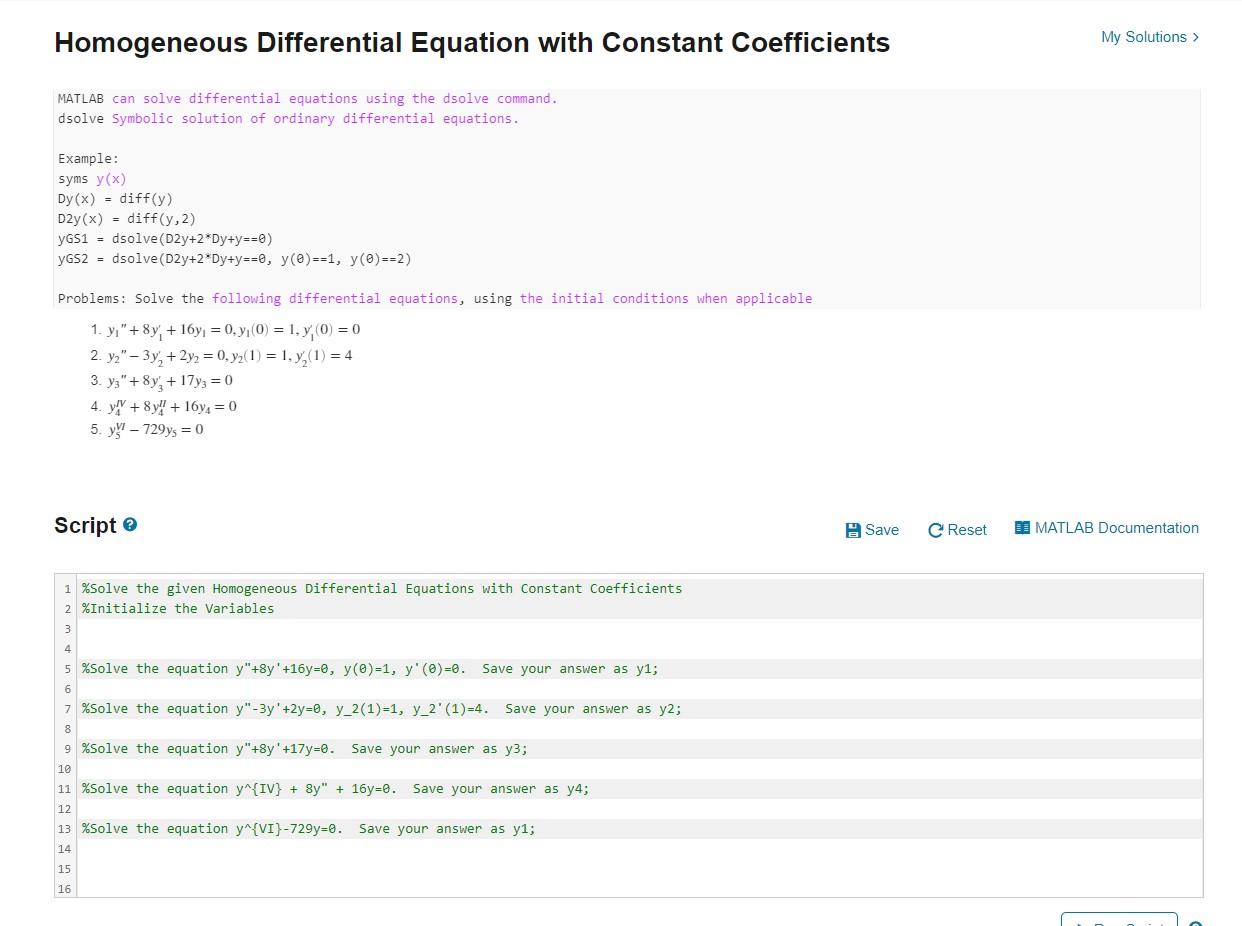The height and width of the screenshot is (926, 1242).
Task: Click the Initialize the Variables comment line
Action: (x=175, y=608)
